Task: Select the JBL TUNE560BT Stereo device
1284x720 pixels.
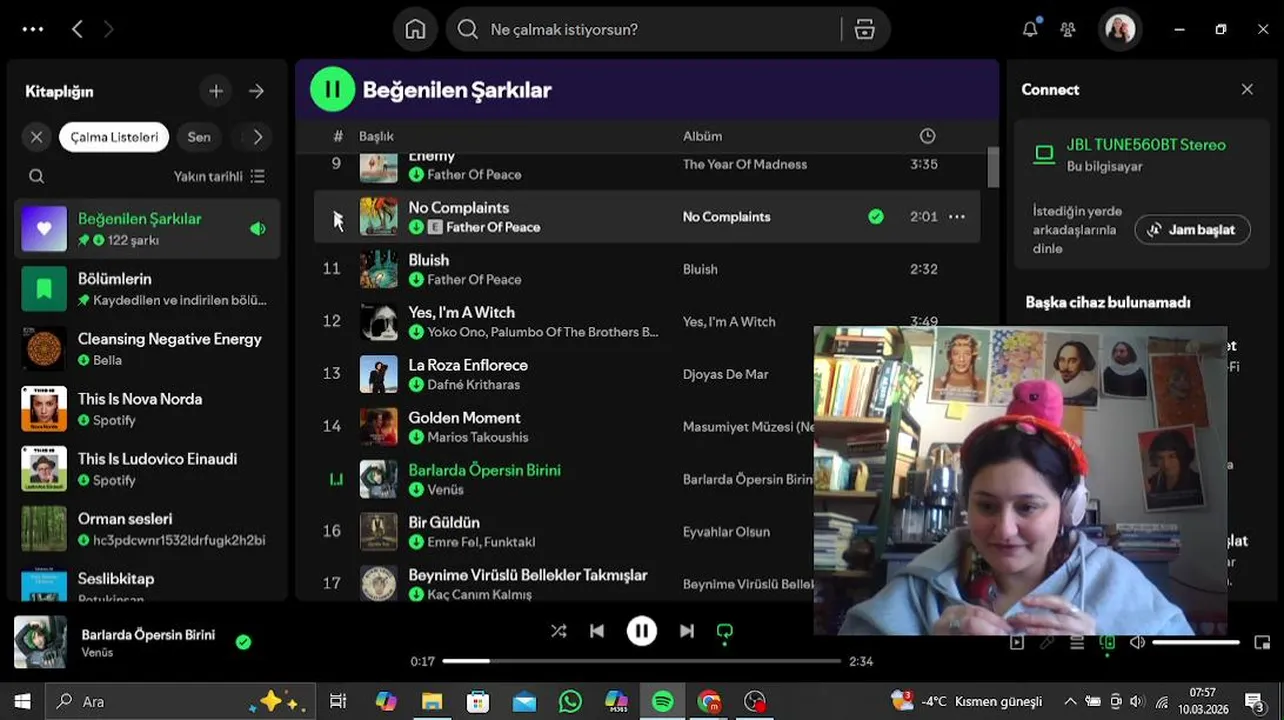Action: pos(1145,145)
